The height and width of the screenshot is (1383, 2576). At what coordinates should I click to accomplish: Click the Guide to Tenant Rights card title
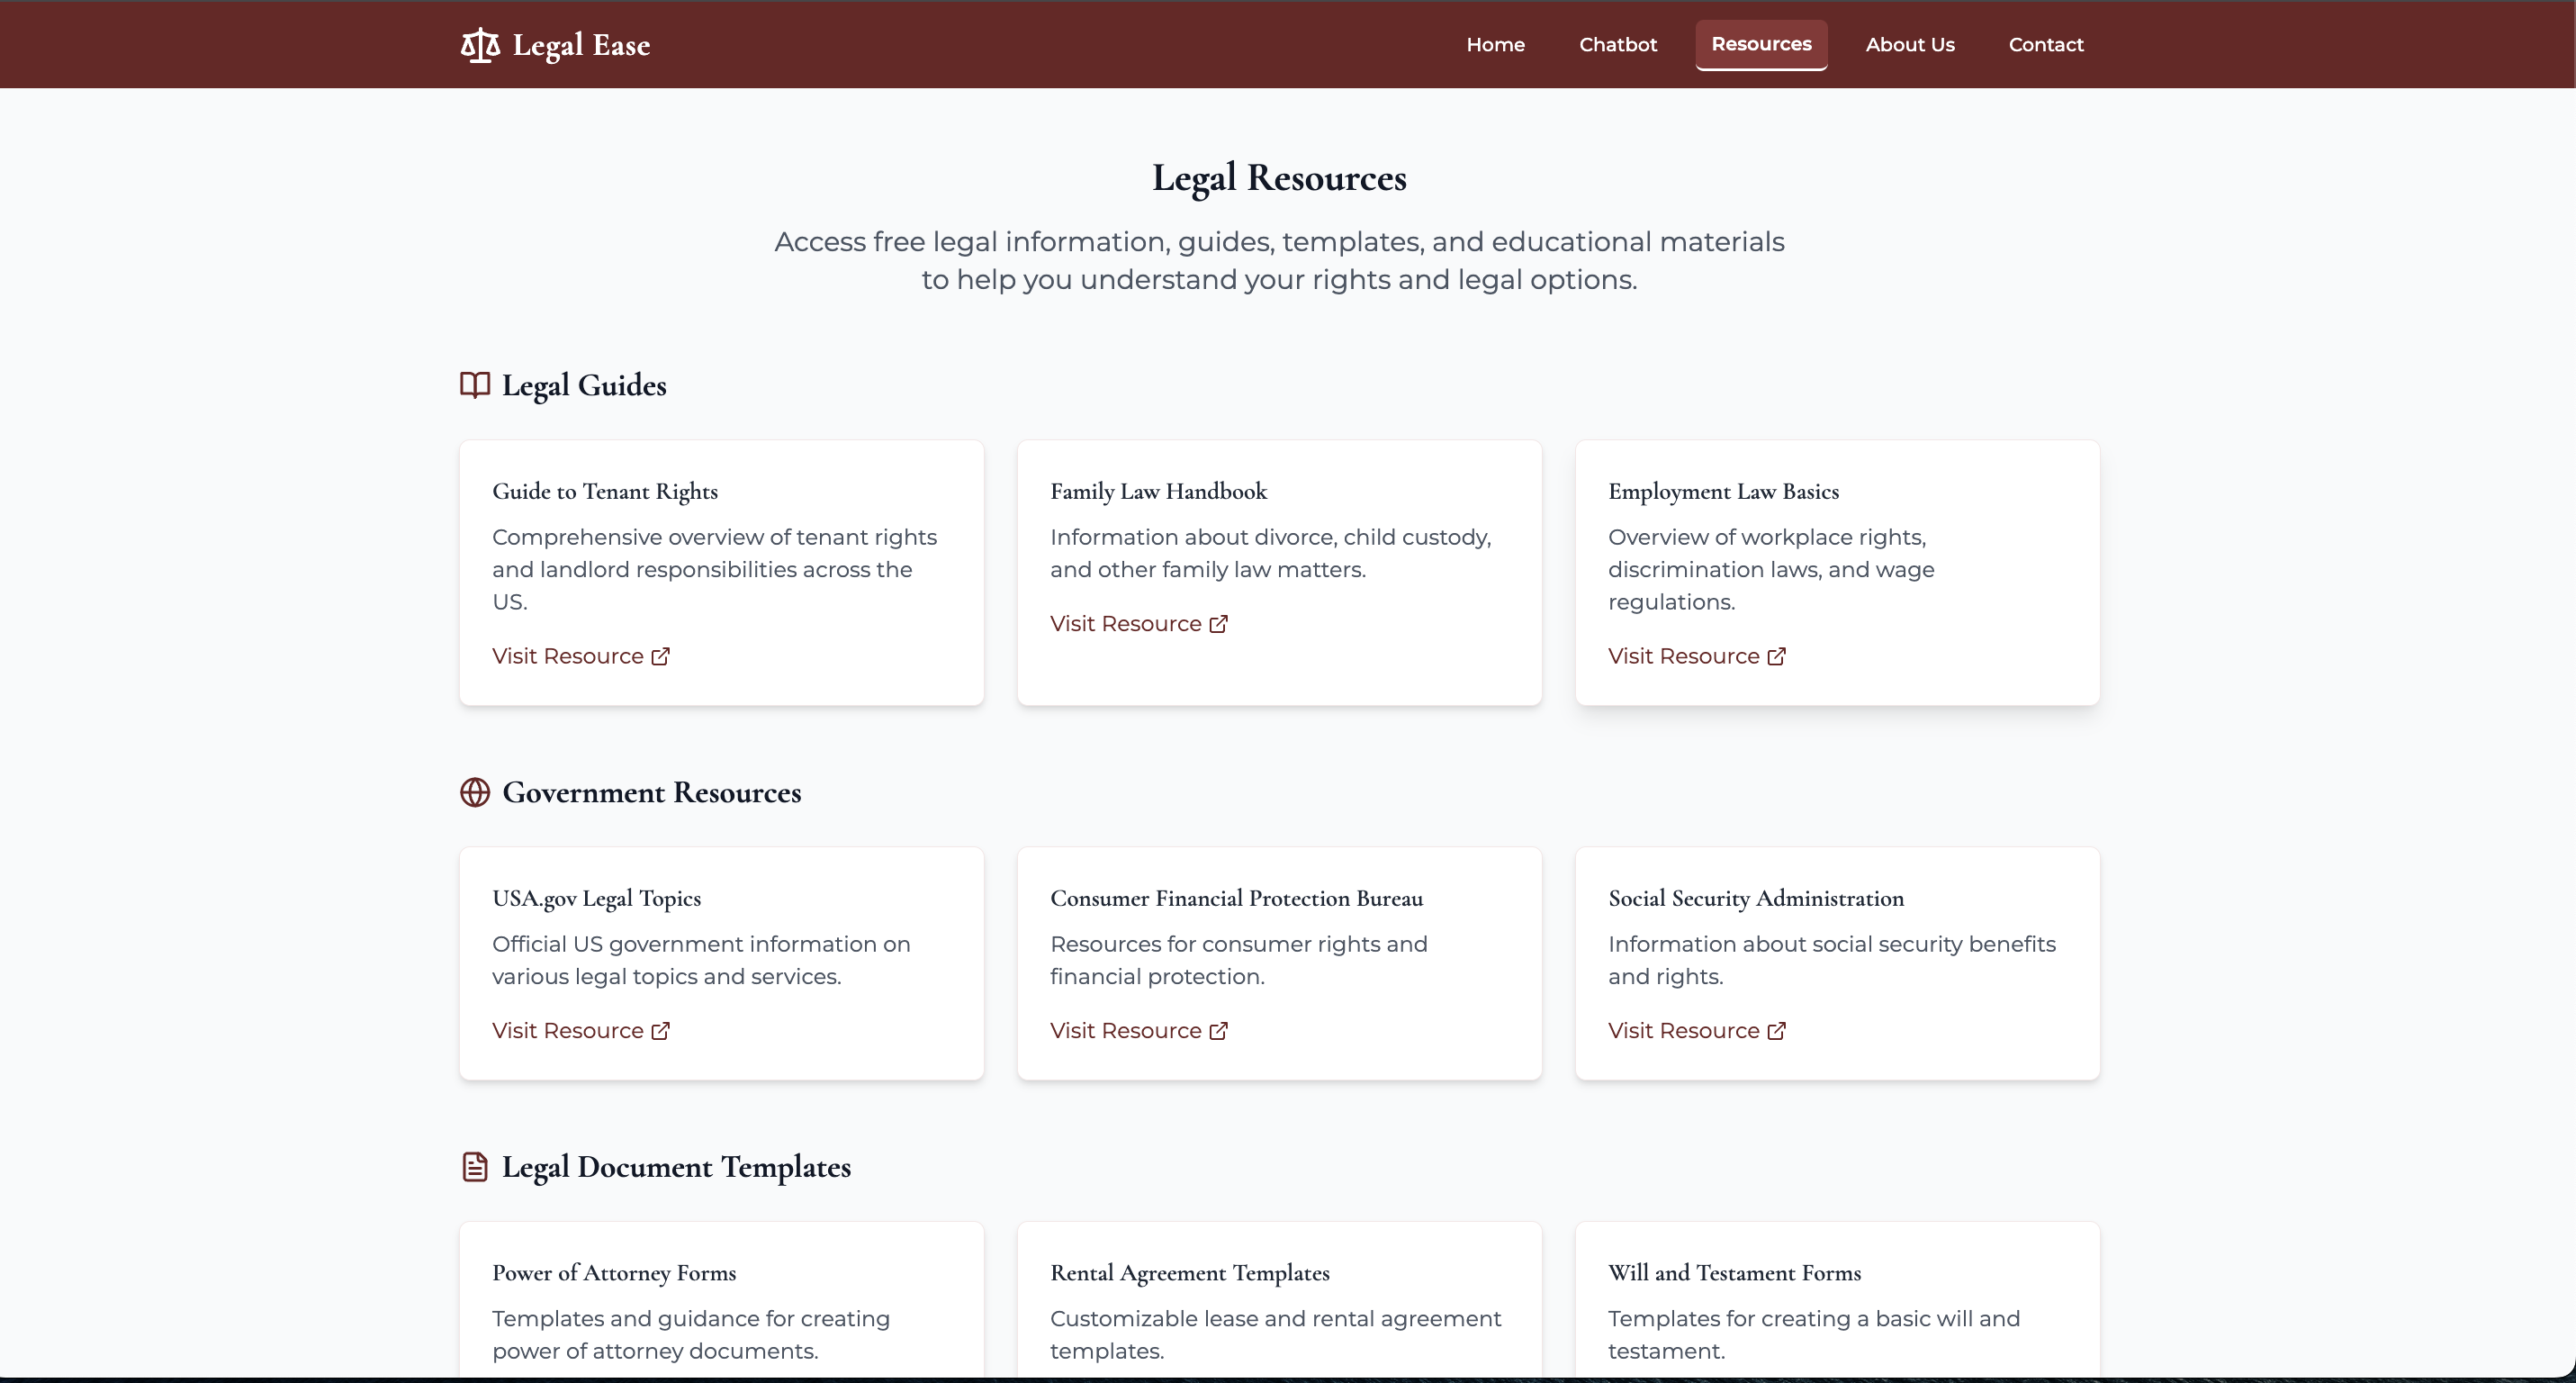coord(605,491)
